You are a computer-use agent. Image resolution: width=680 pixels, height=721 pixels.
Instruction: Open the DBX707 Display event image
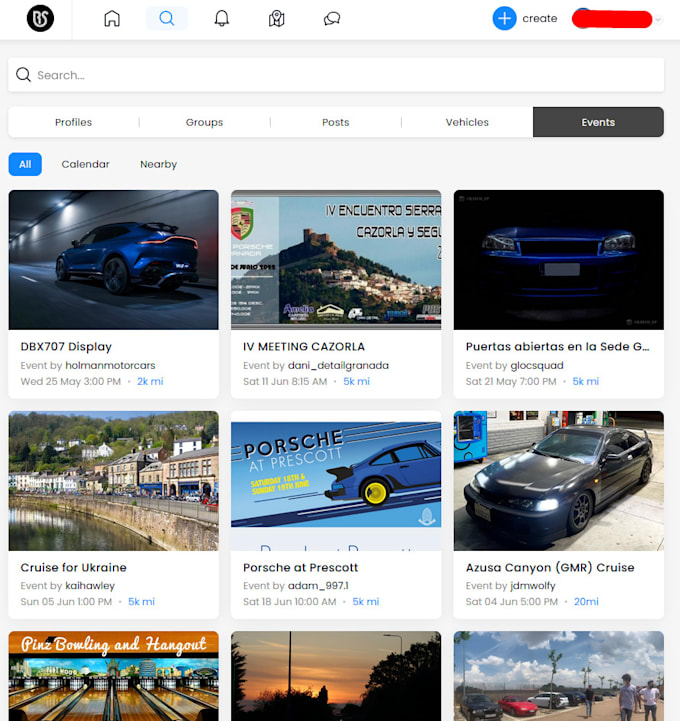(x=114, y=260)
